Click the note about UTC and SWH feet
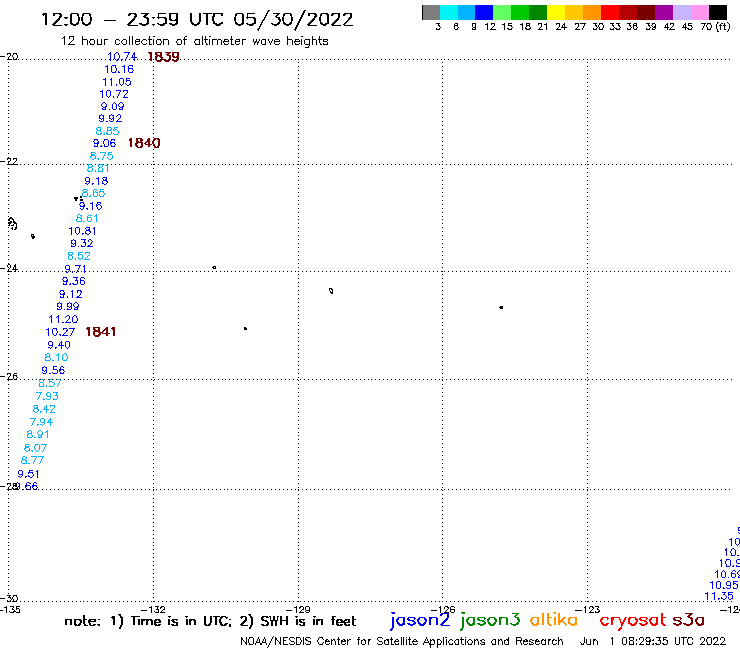Screen dimensions: 740x650 [x=210, y=621]
